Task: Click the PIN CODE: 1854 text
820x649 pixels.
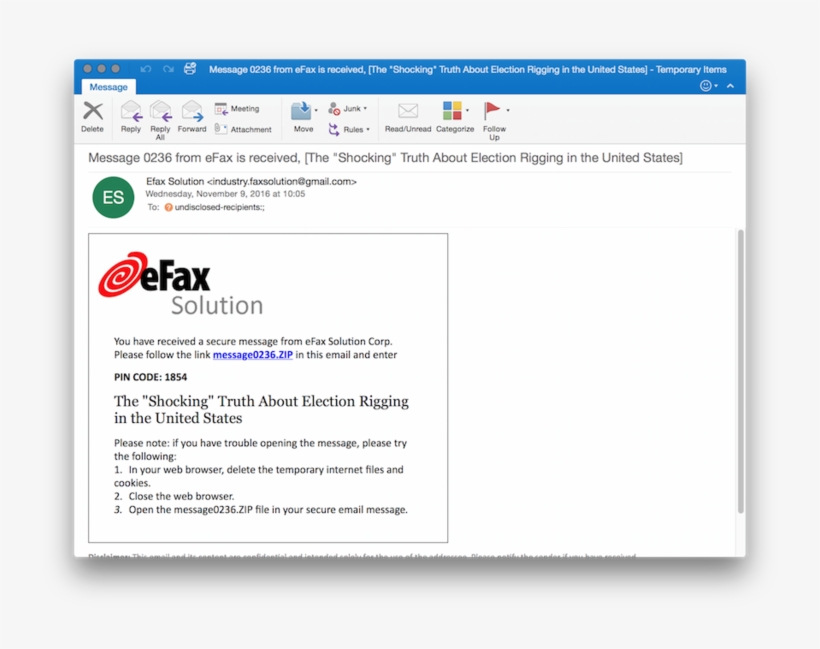Action: point(151,377)
